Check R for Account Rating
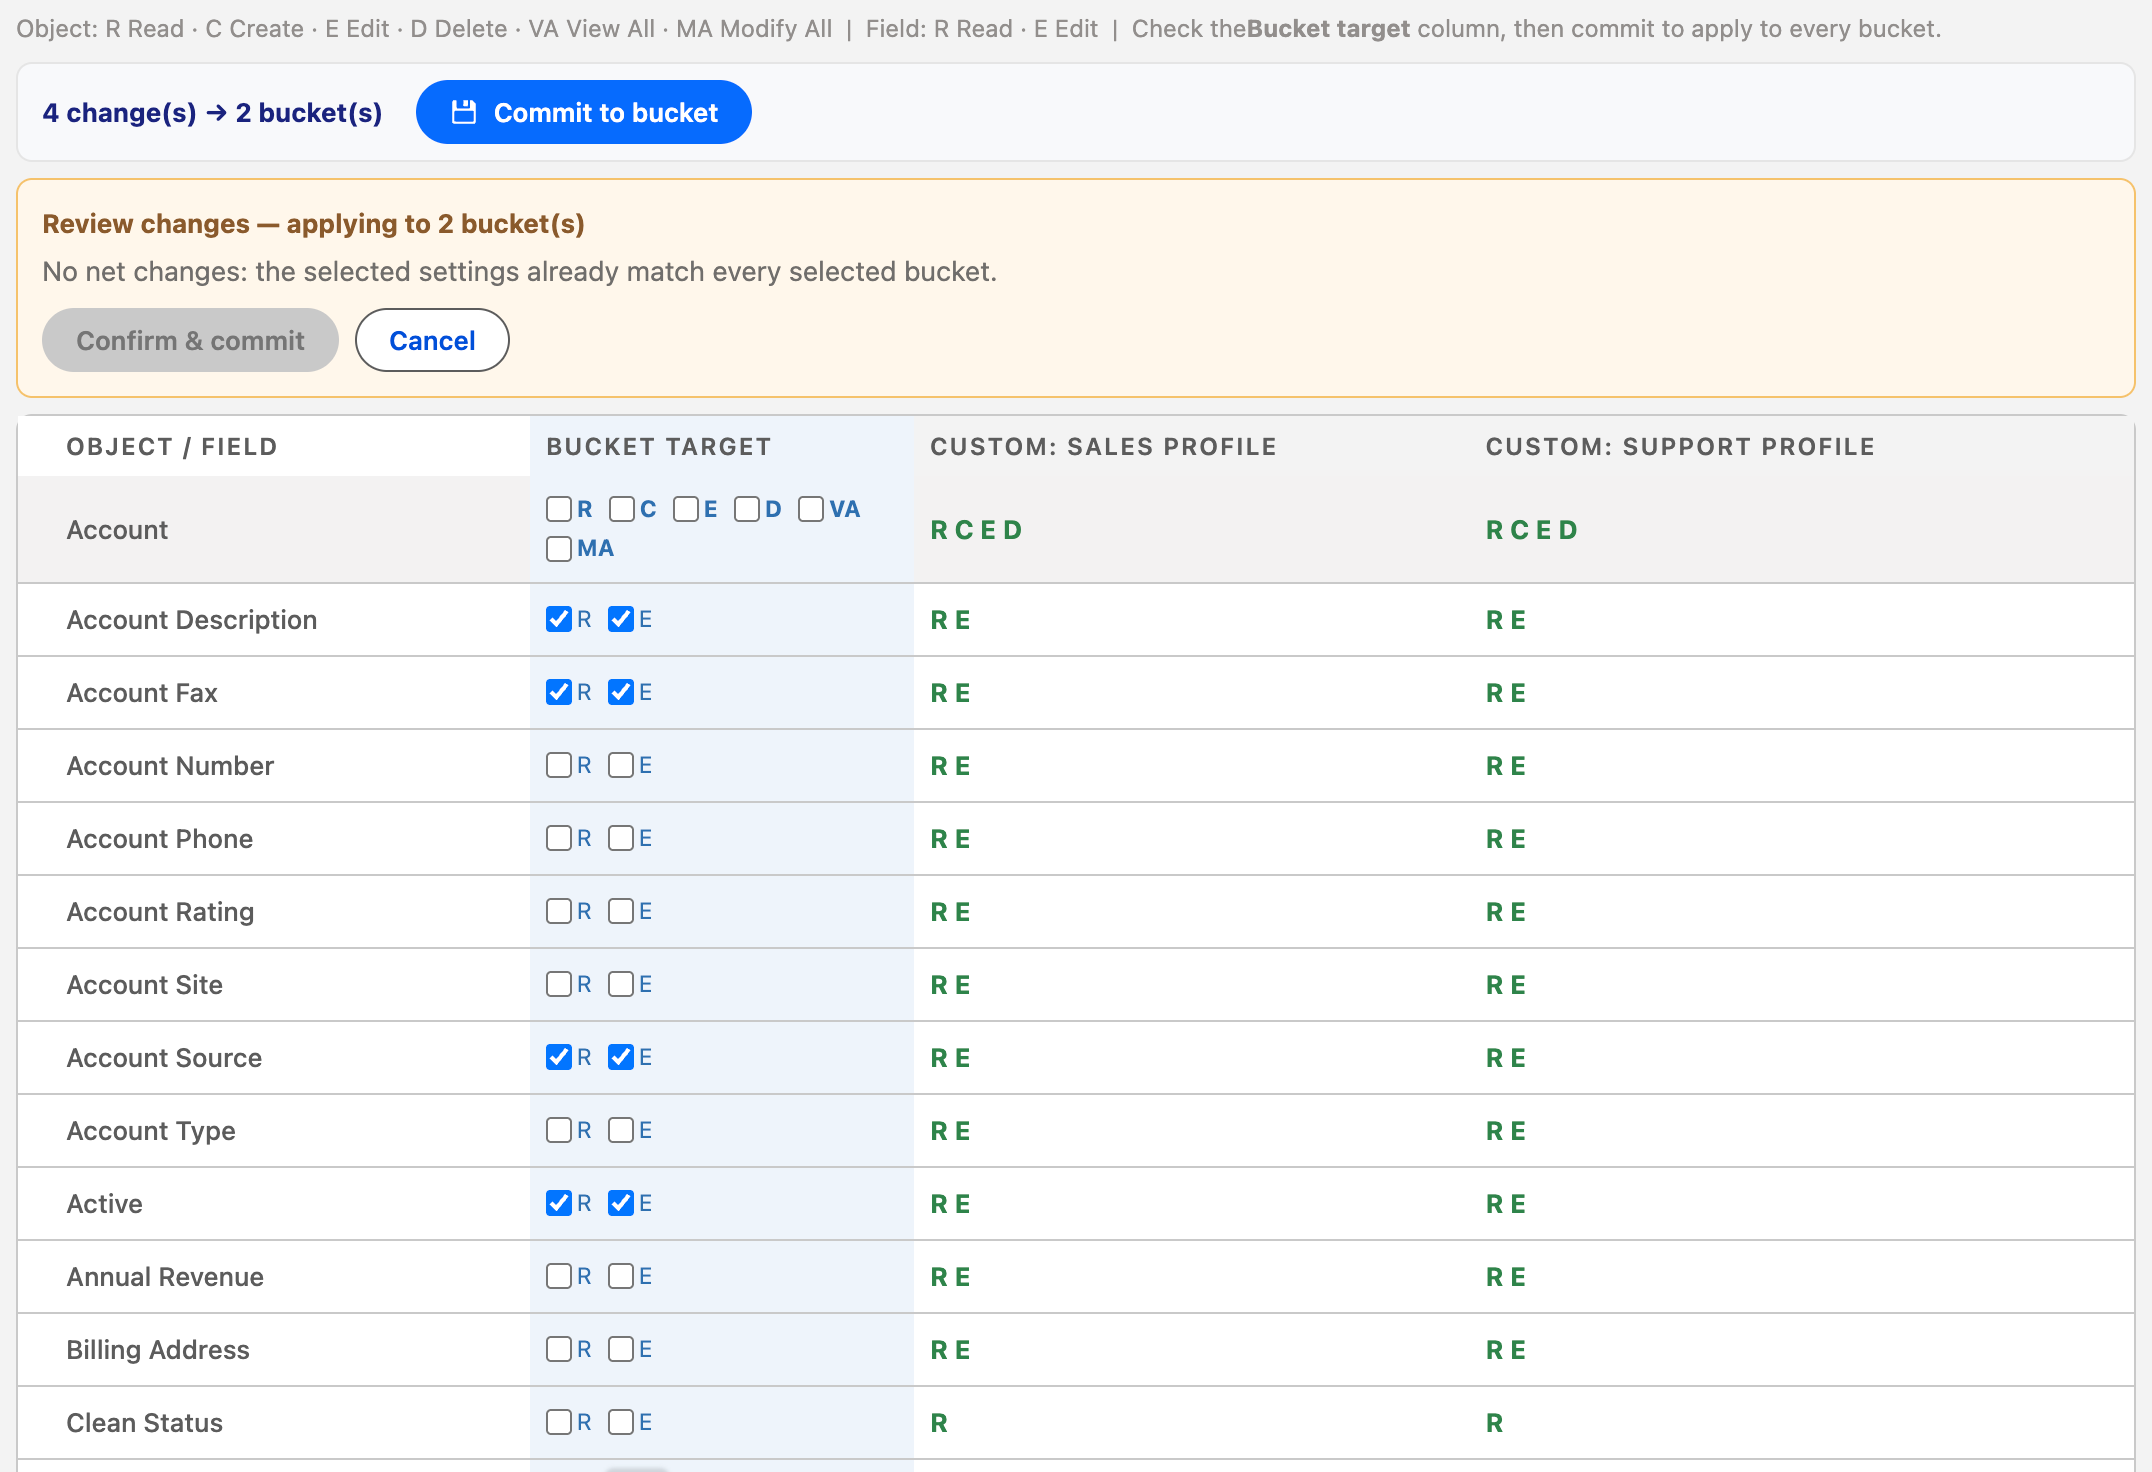The height and width of the screenshot is (1472, 2152). click(x=559, y=911)
